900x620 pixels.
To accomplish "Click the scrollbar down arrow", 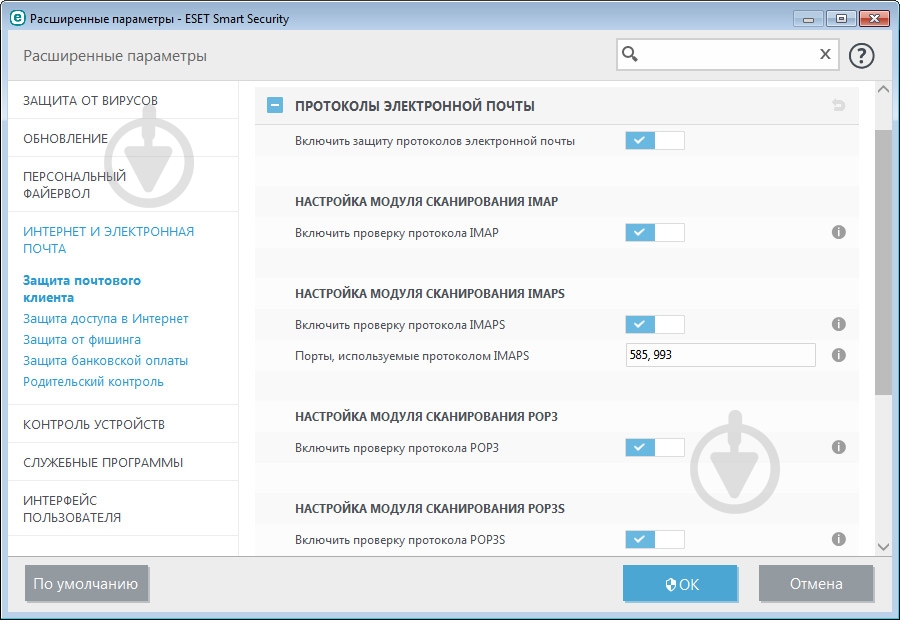I will (882, 546).
